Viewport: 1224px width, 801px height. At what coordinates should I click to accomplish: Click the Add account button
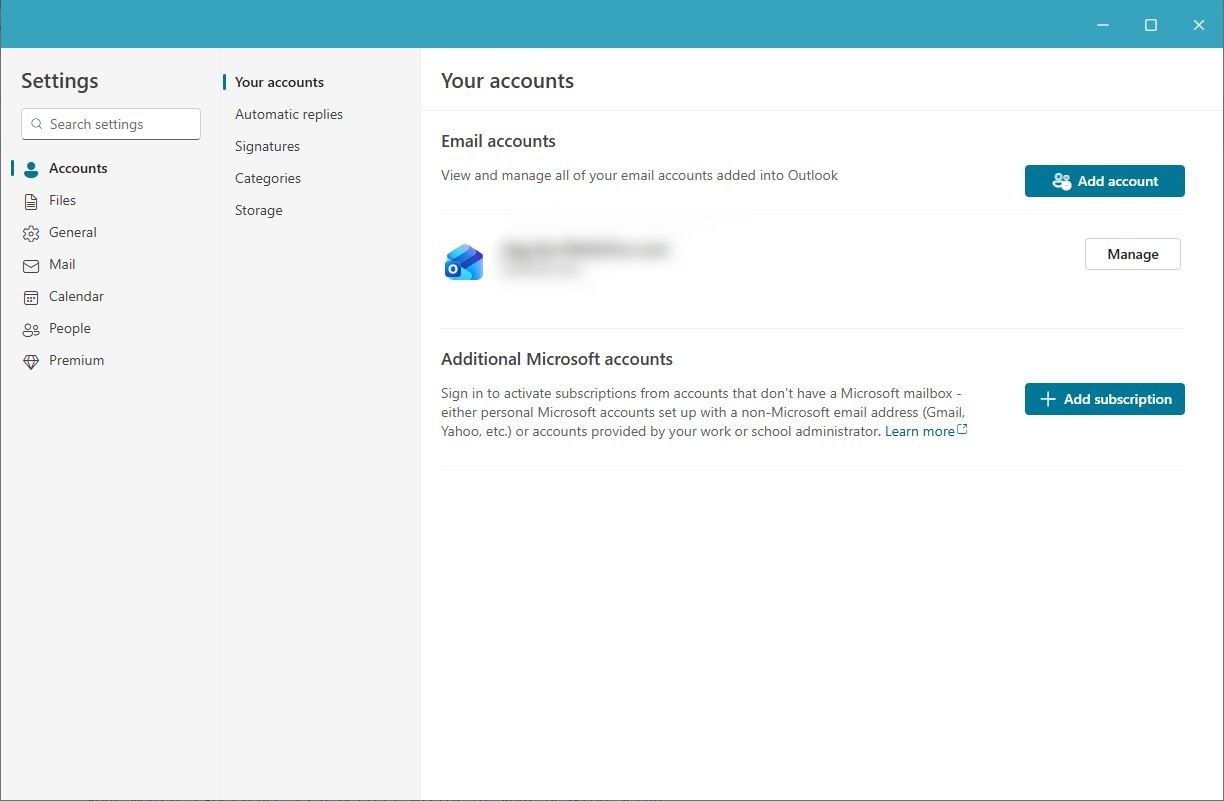1105,181
